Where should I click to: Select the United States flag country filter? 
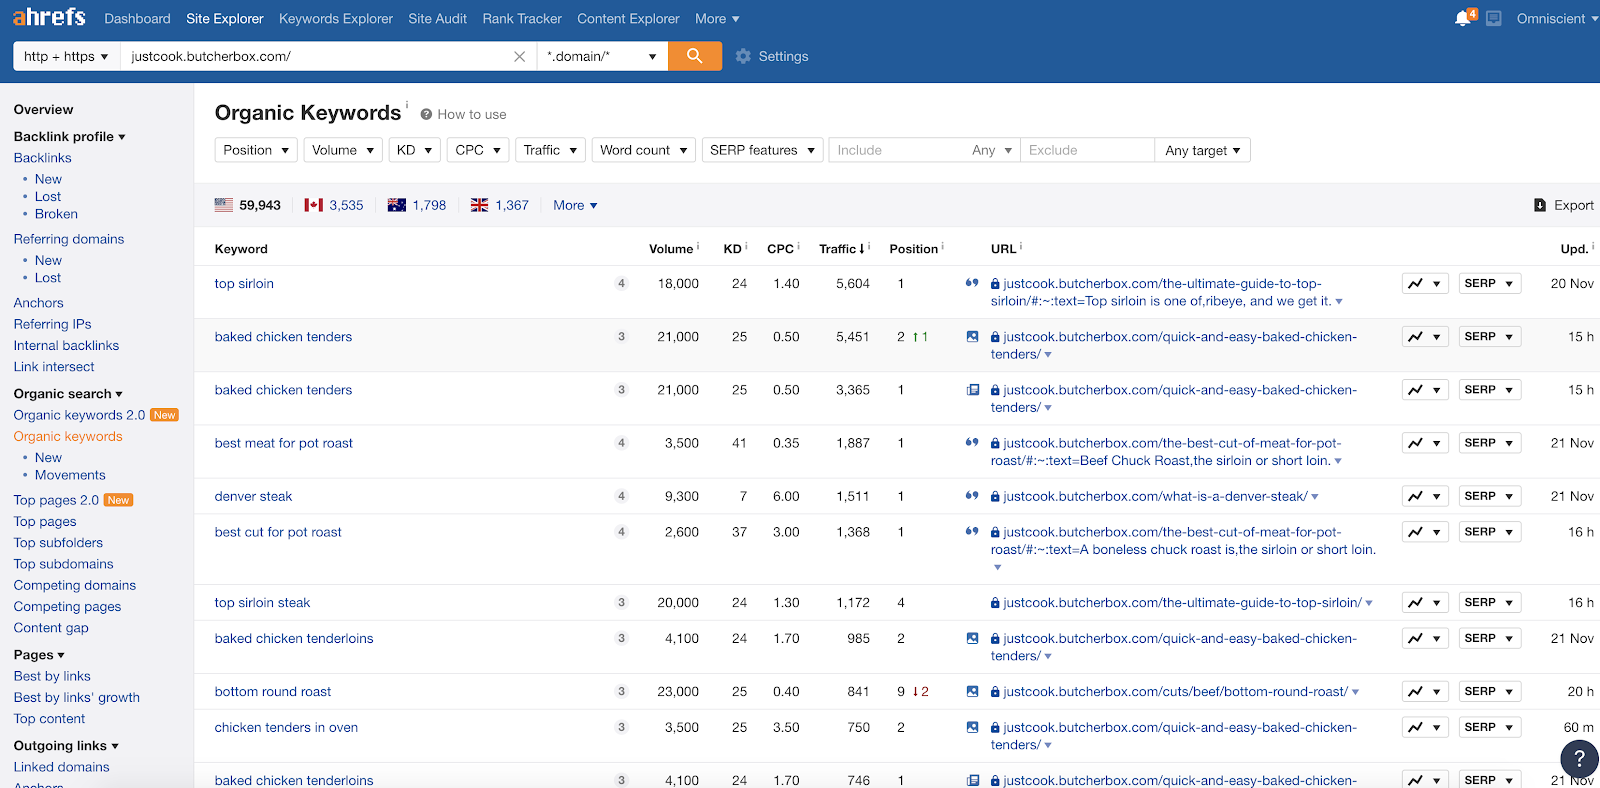click(224, 205)
